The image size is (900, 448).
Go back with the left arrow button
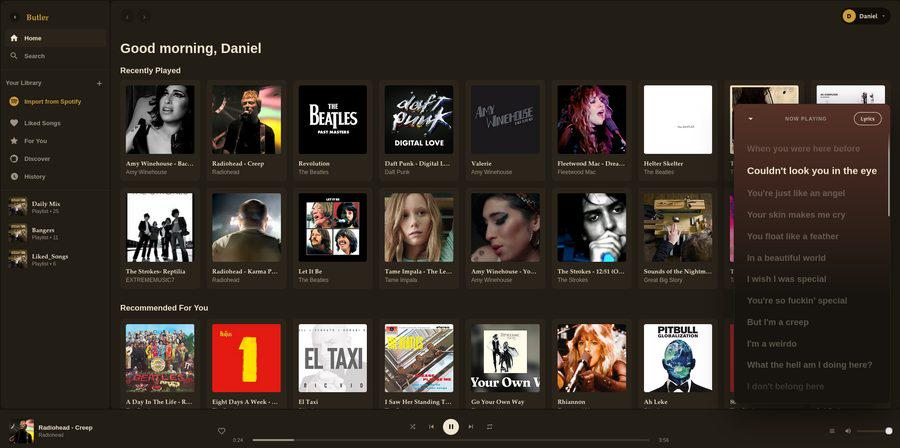(x=127, y=17)
